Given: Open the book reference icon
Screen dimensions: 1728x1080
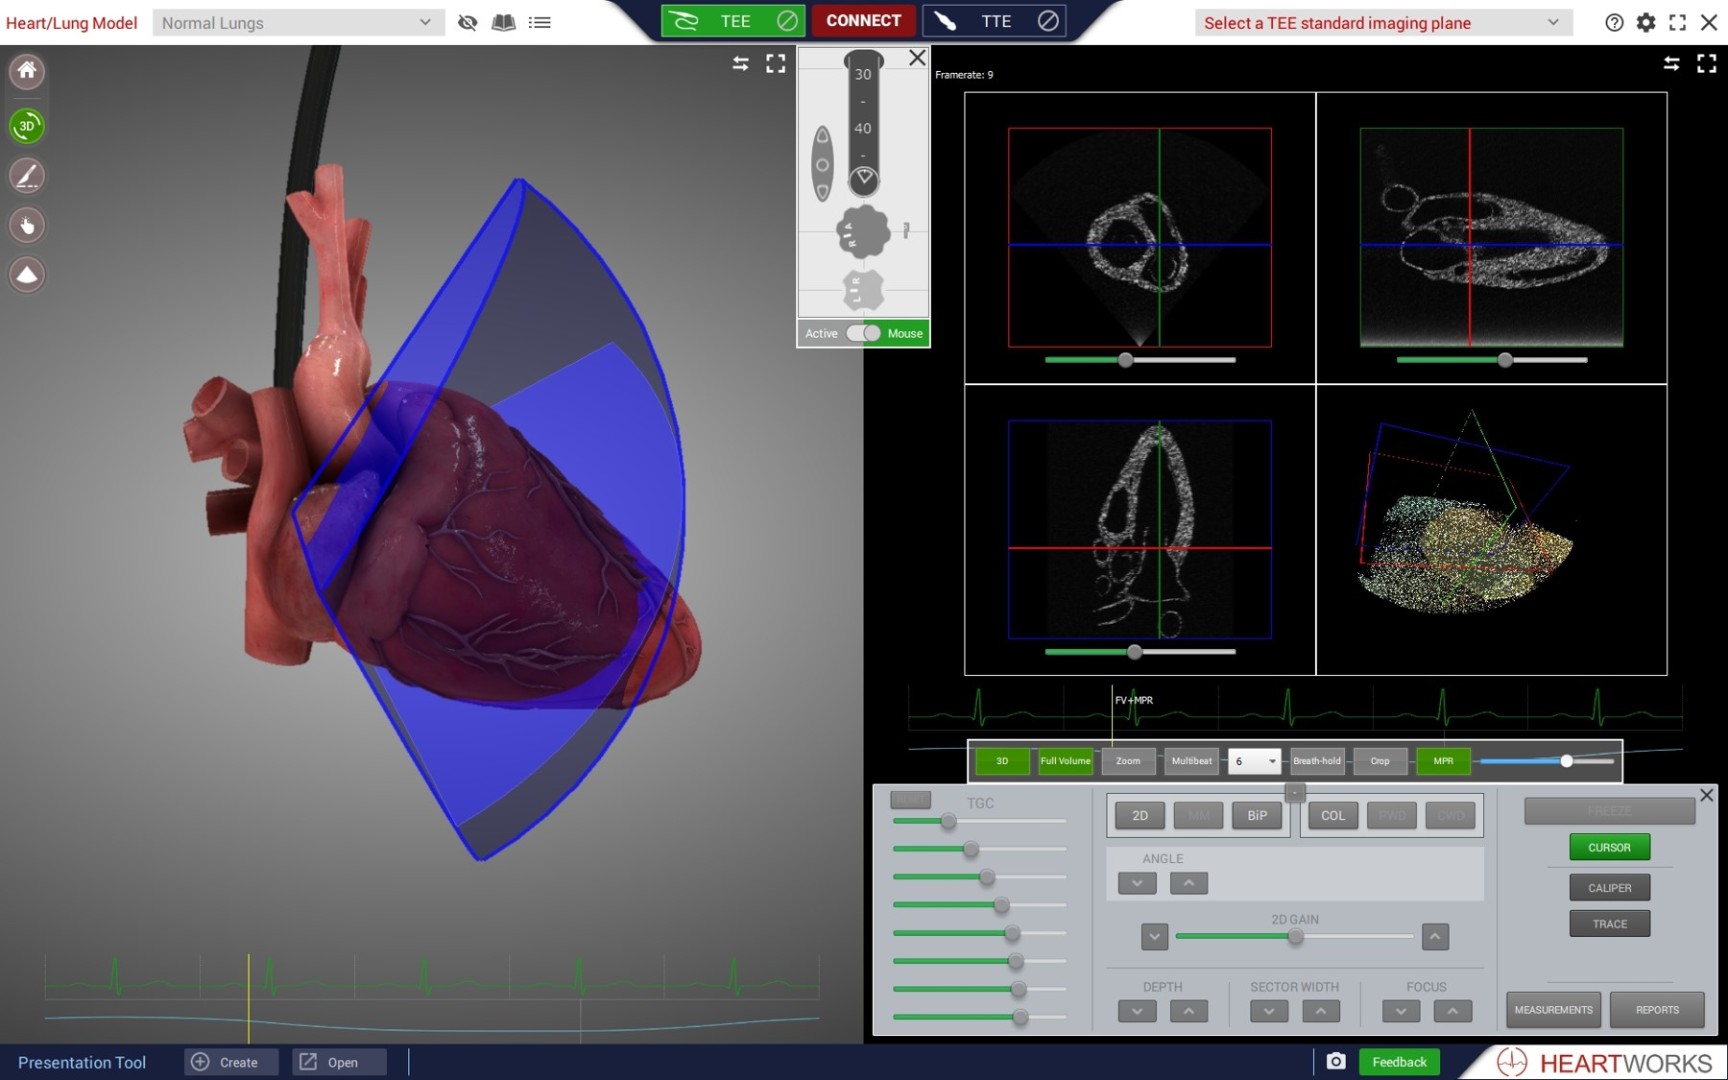Looking at the screenshot, I should click(x=503, y=22).
